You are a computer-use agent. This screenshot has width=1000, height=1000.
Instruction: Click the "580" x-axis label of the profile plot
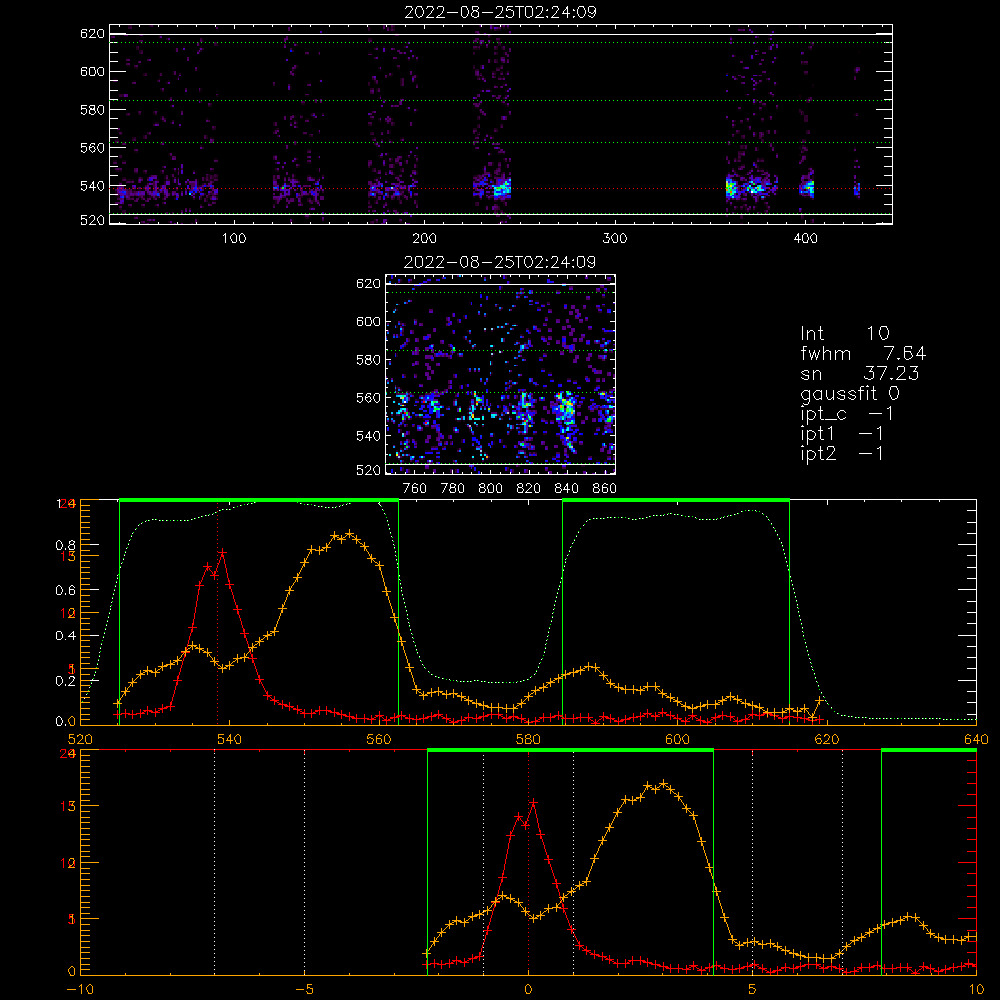pos(528,739)
